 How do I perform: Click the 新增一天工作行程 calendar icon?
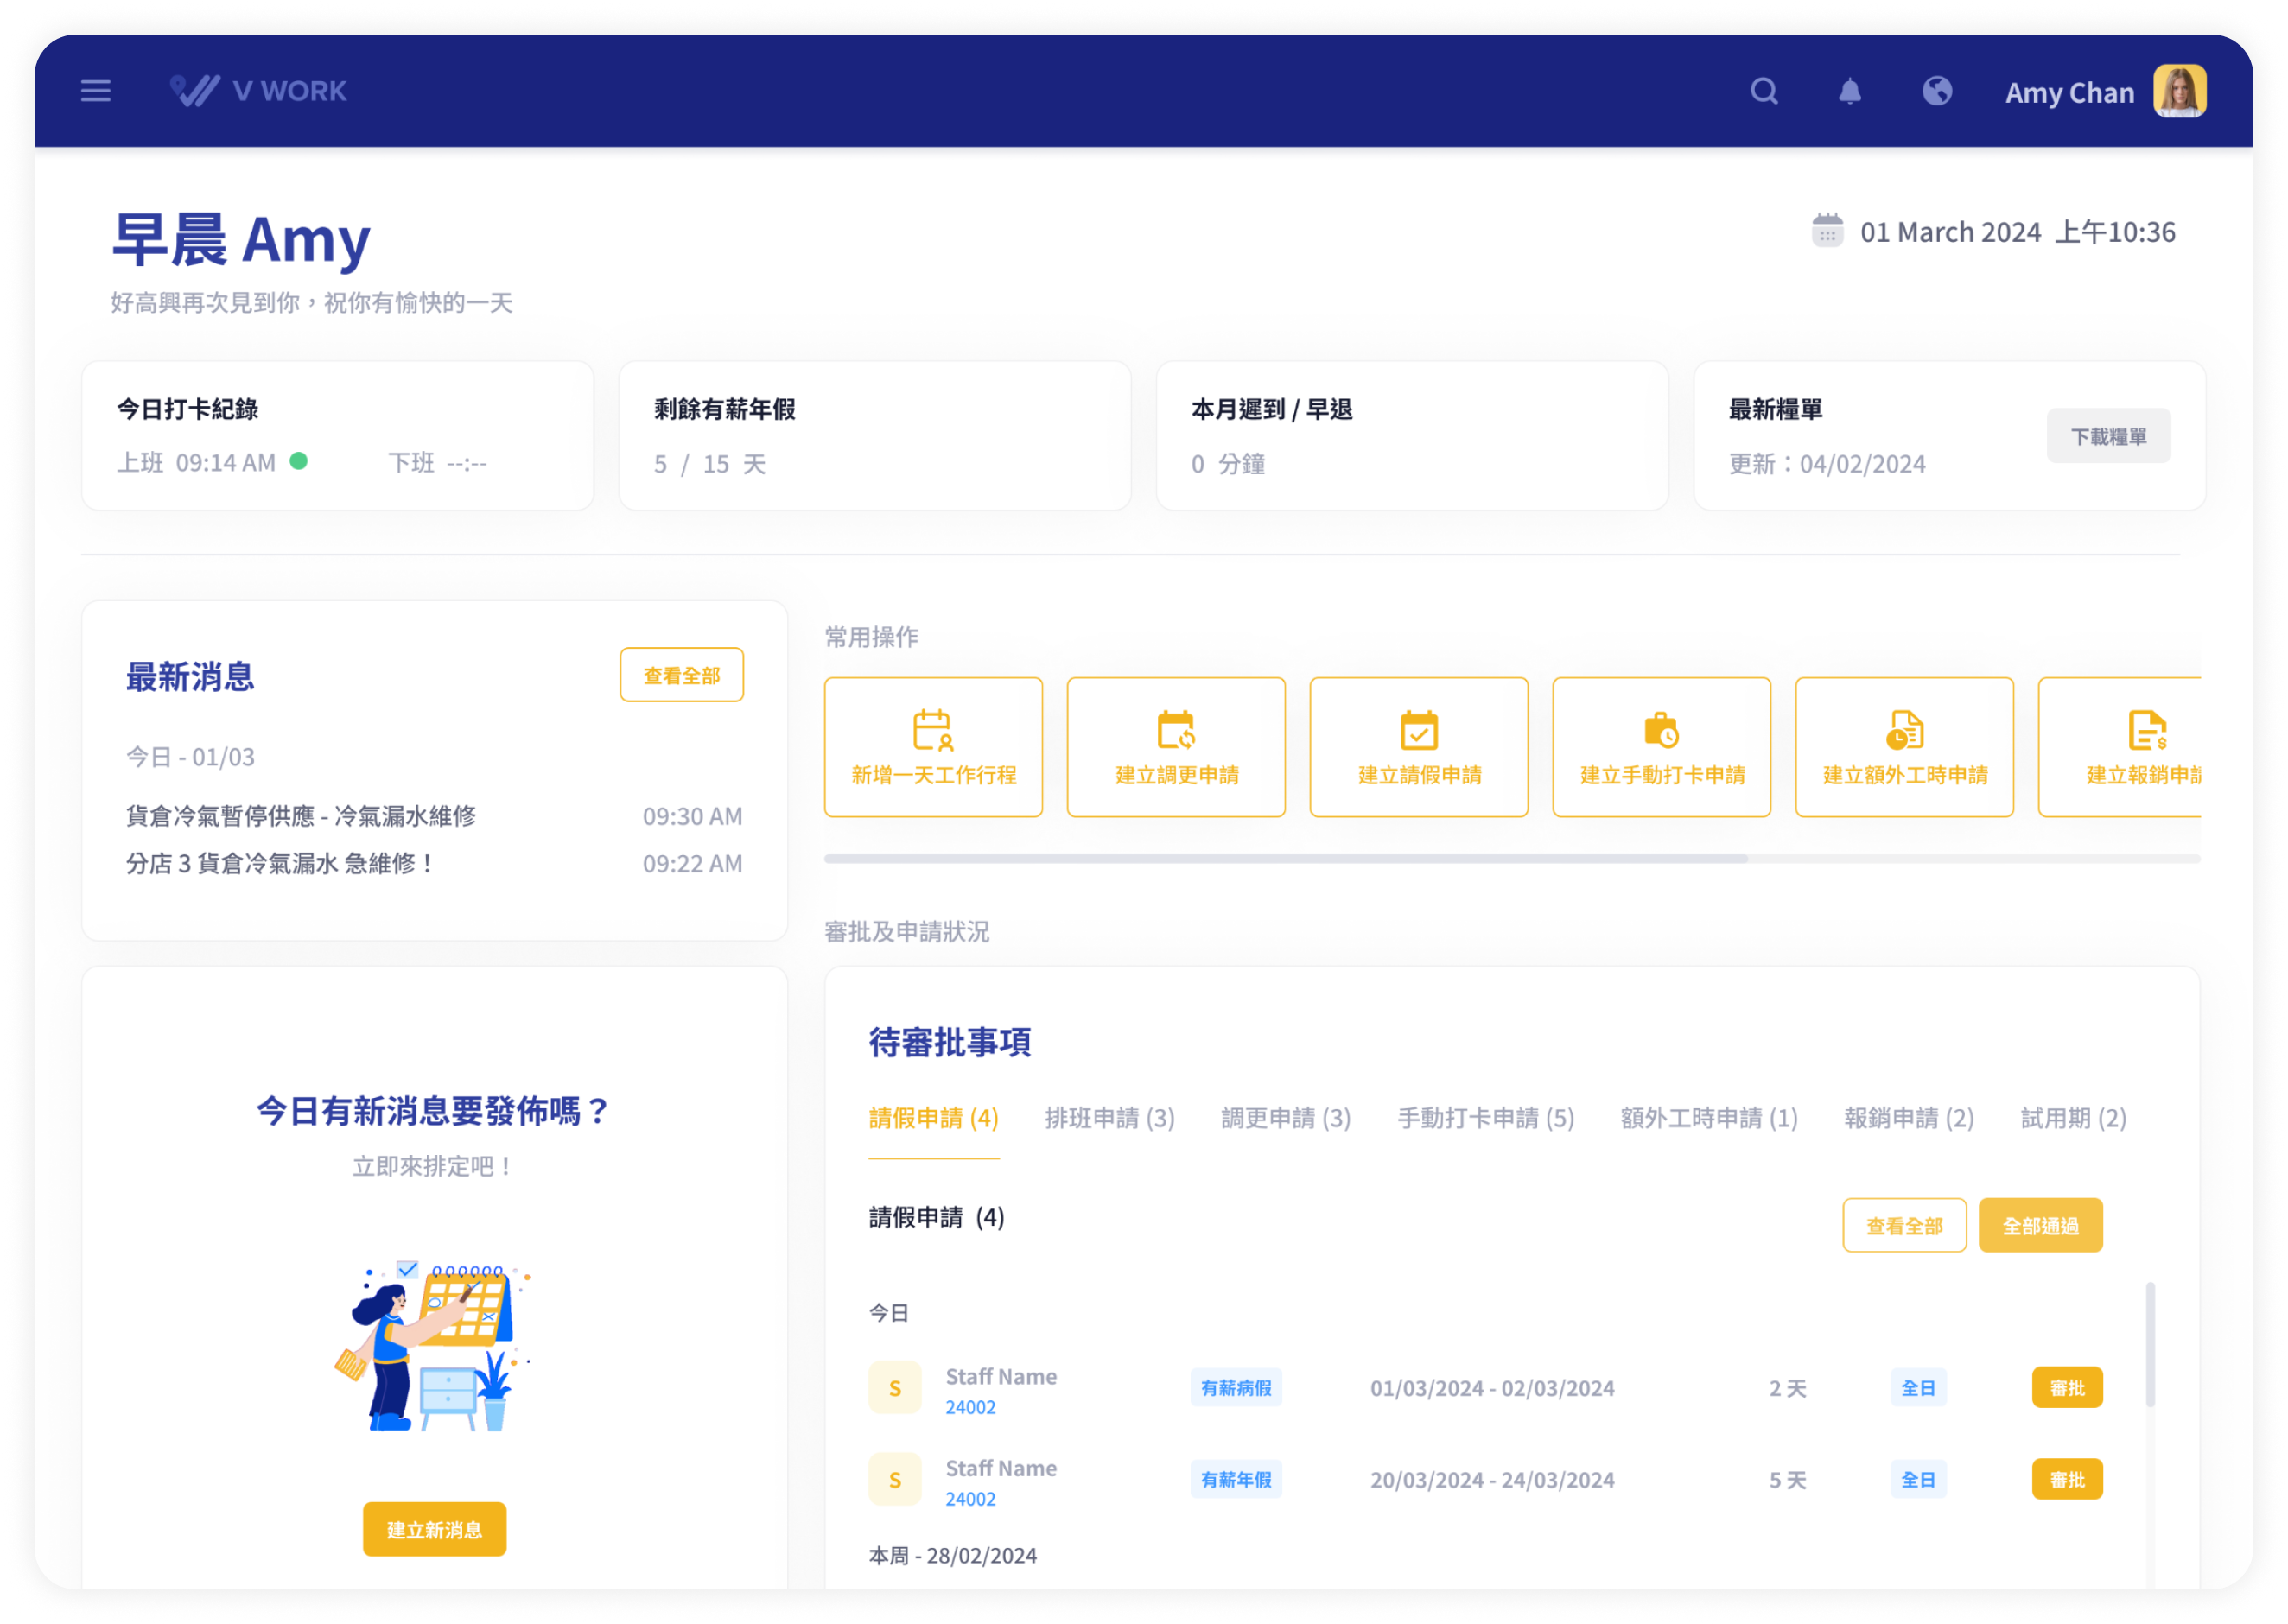[933, 730]
